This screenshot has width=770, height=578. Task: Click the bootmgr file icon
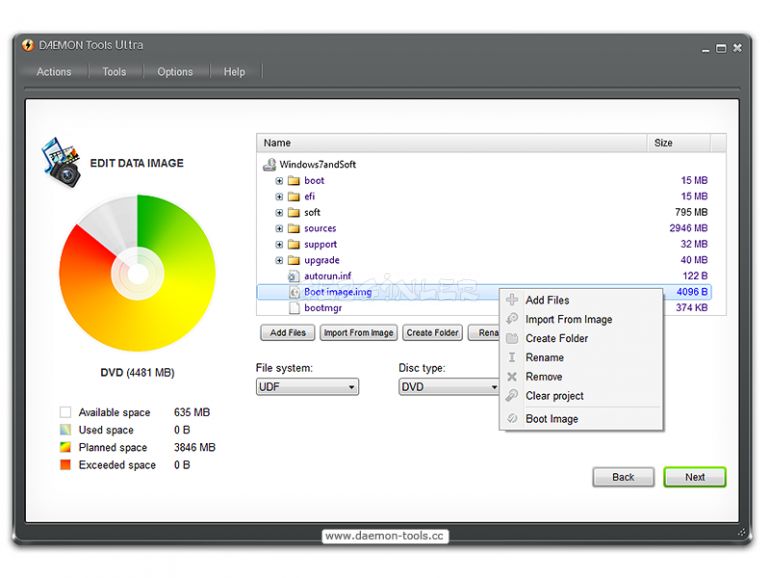(x=294, y=308)
